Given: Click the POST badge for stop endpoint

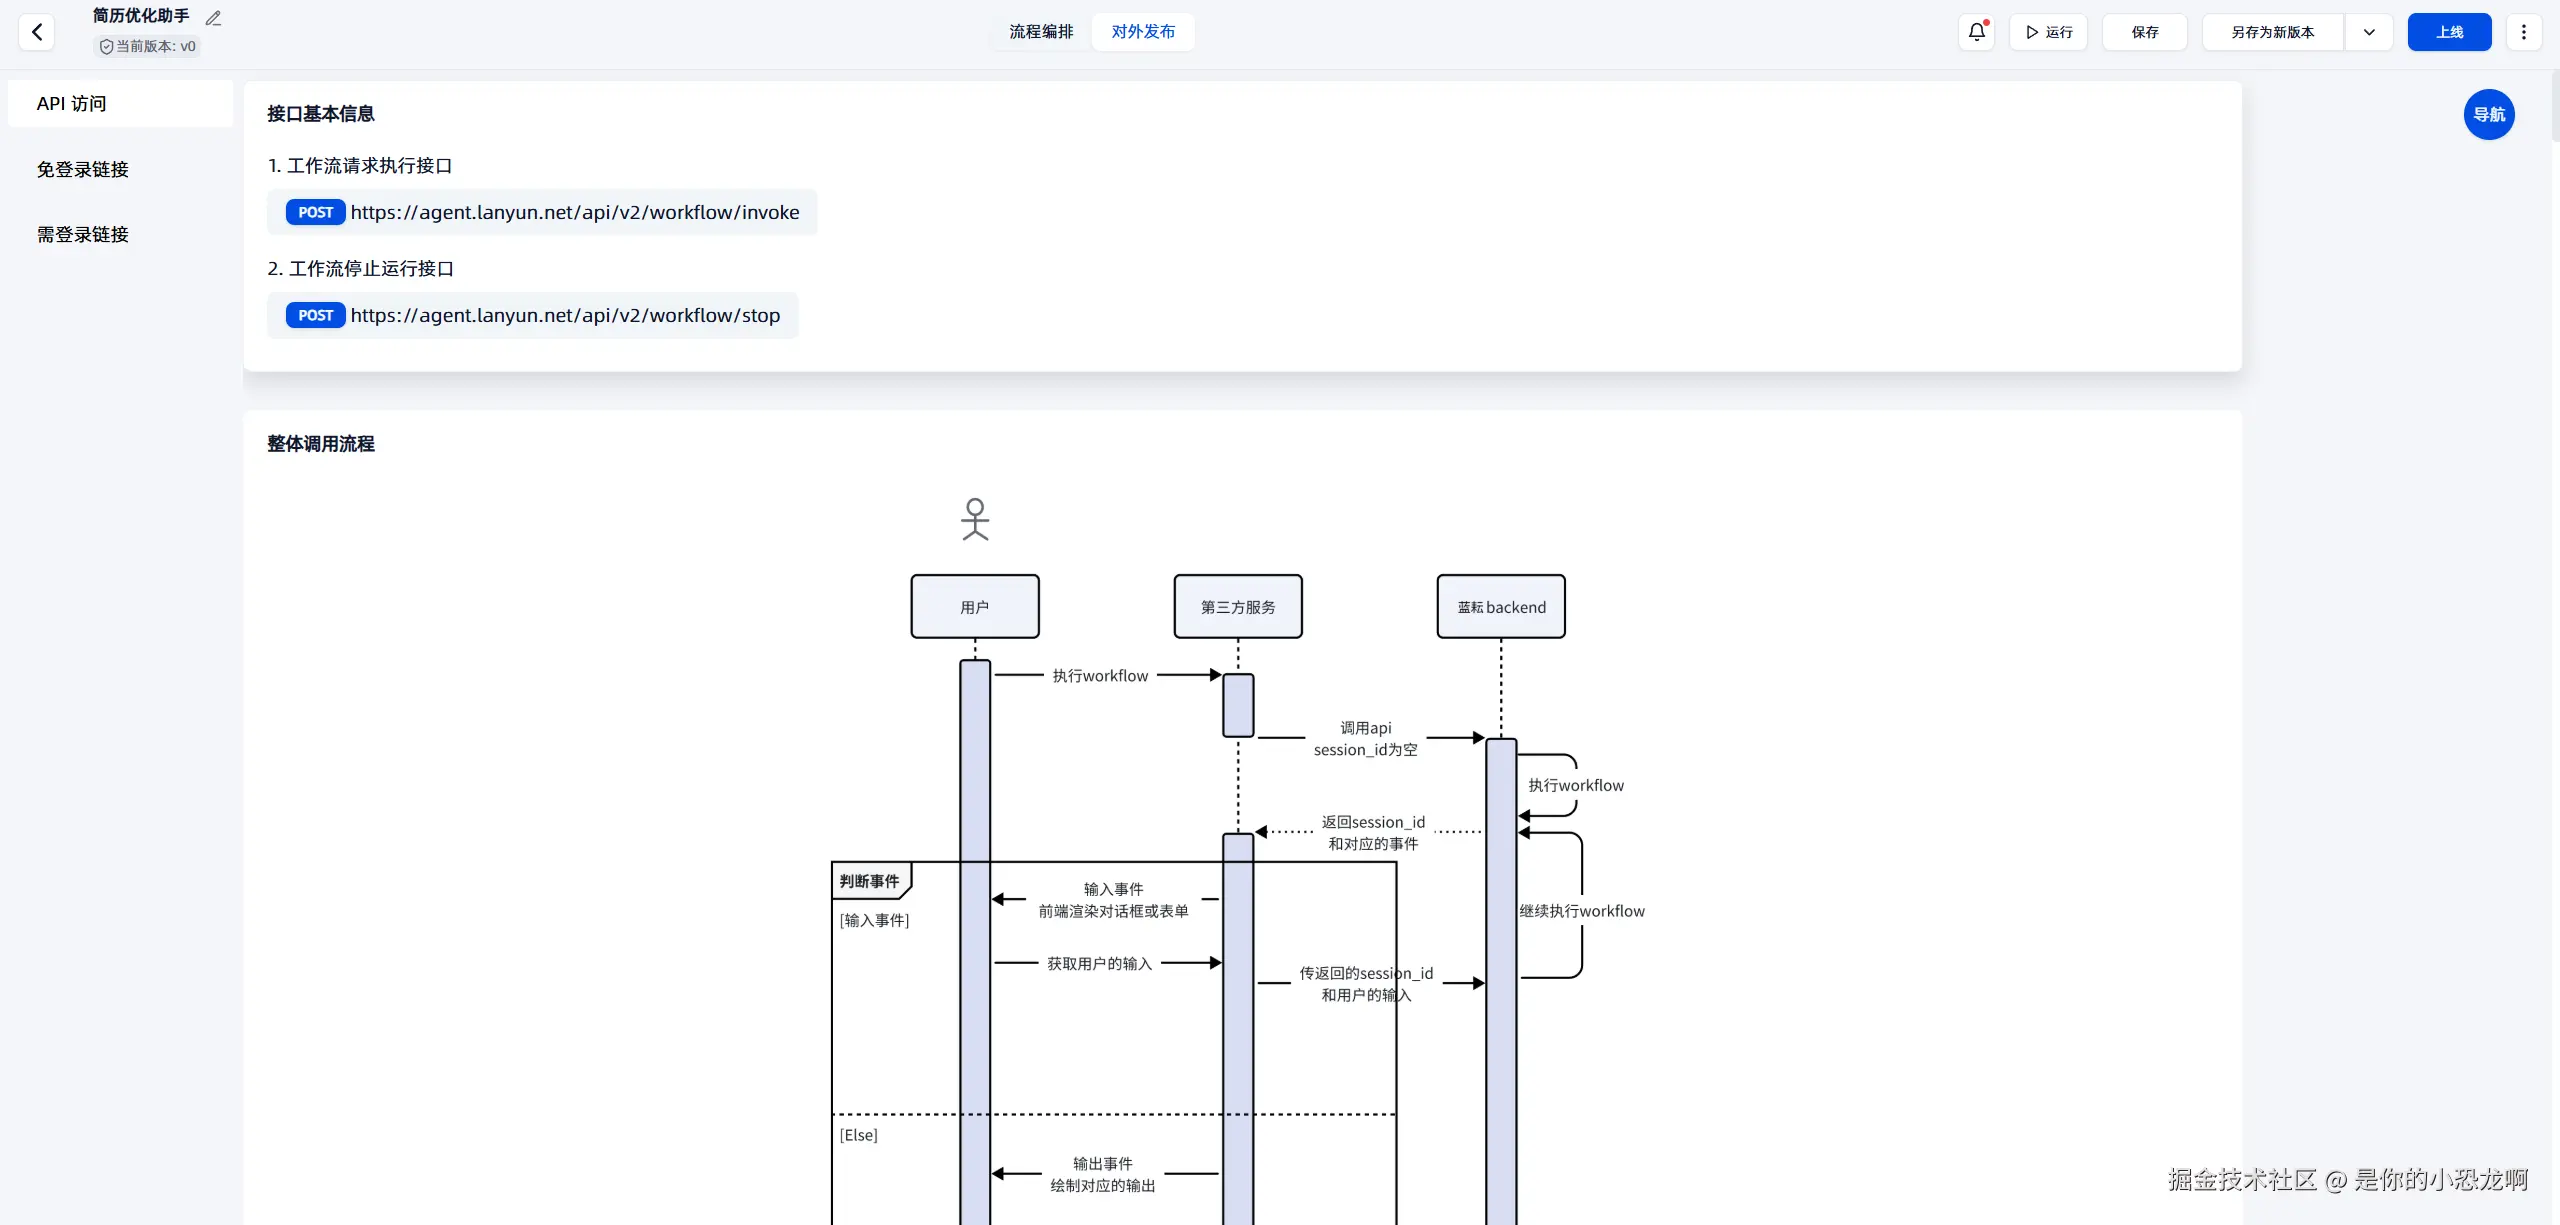Looking at the screenshot, I should pos(315,315).
